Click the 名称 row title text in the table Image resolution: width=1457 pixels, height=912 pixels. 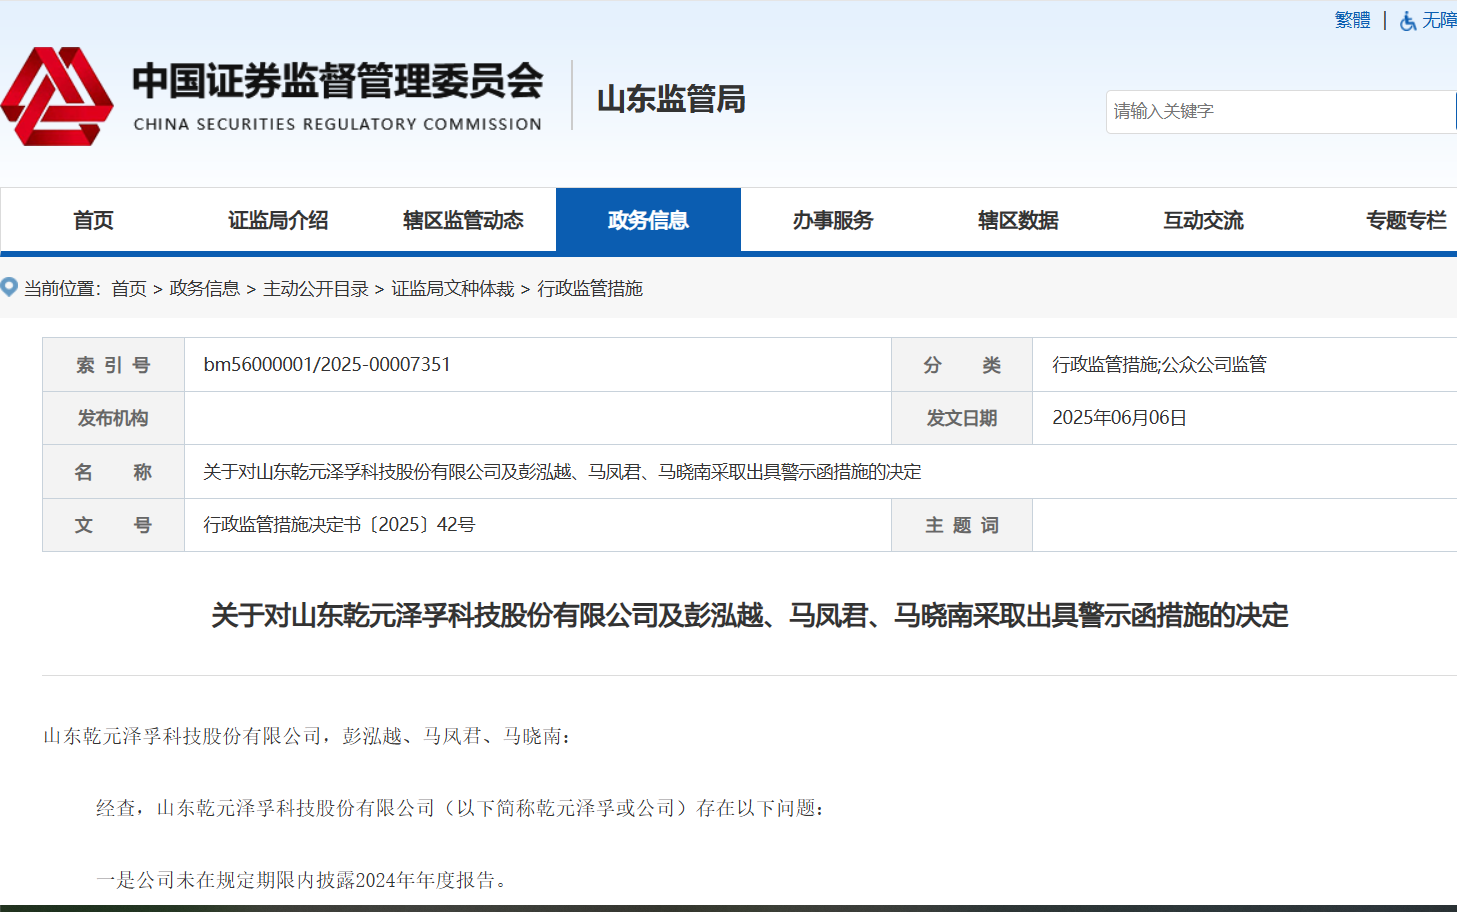click(562, 472)
